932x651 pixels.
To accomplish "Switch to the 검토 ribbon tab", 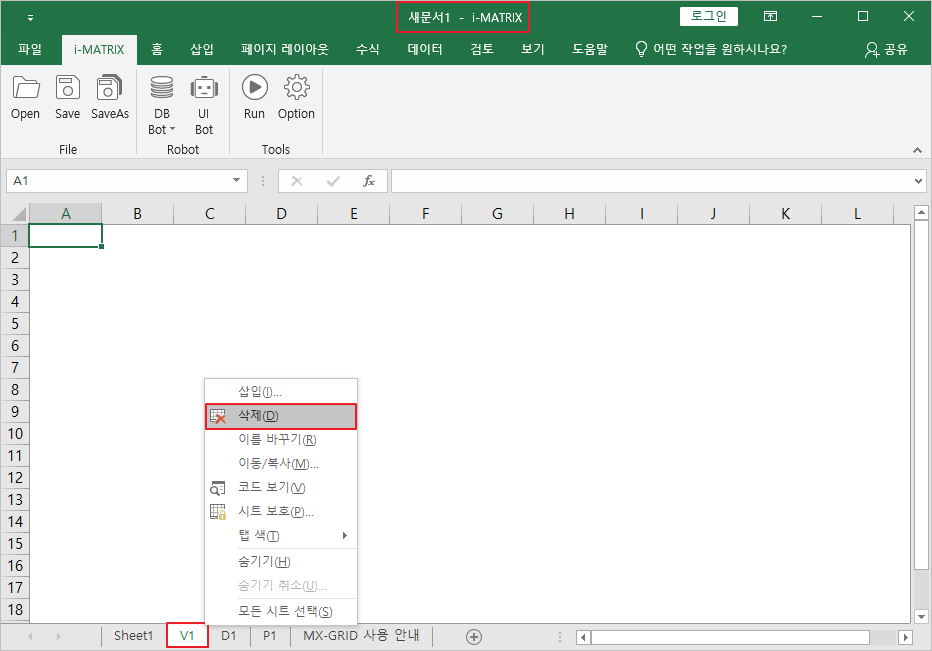I will tap(482, 49).
